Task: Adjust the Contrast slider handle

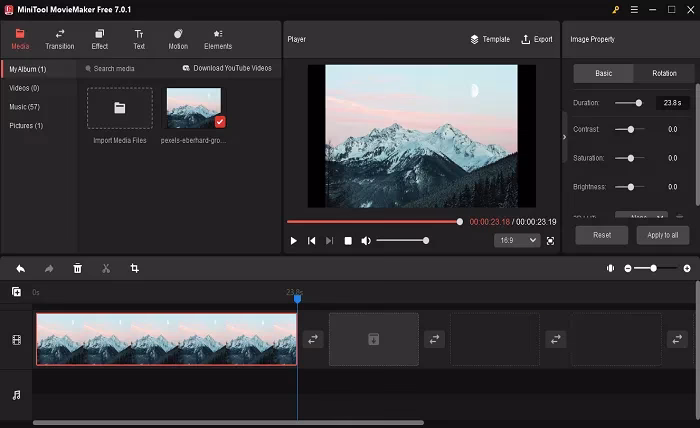Action: coord(630,129)
